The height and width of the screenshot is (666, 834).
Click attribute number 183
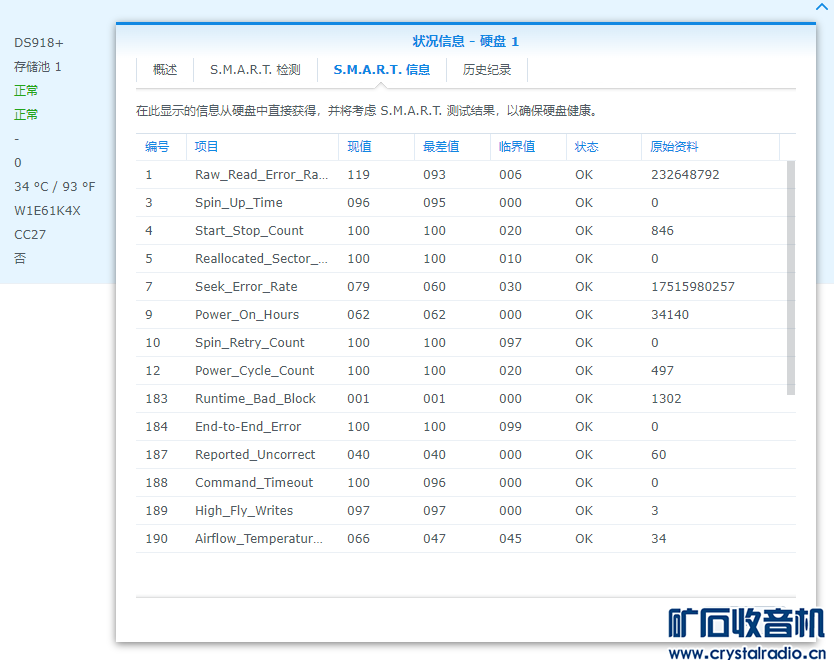pos(156,399)
